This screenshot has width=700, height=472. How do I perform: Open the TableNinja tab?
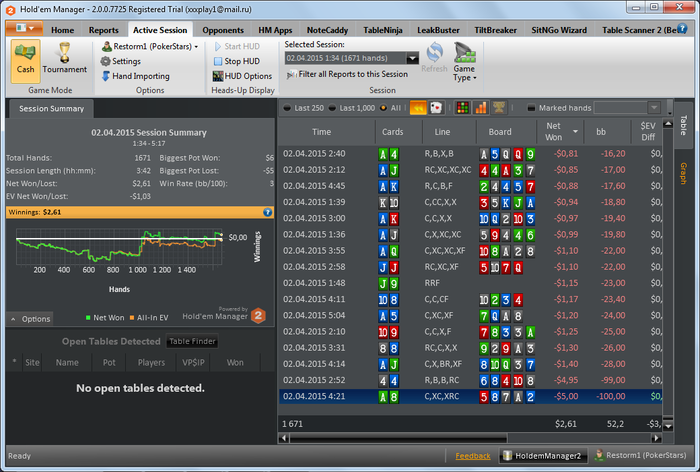tap(383, 30)
